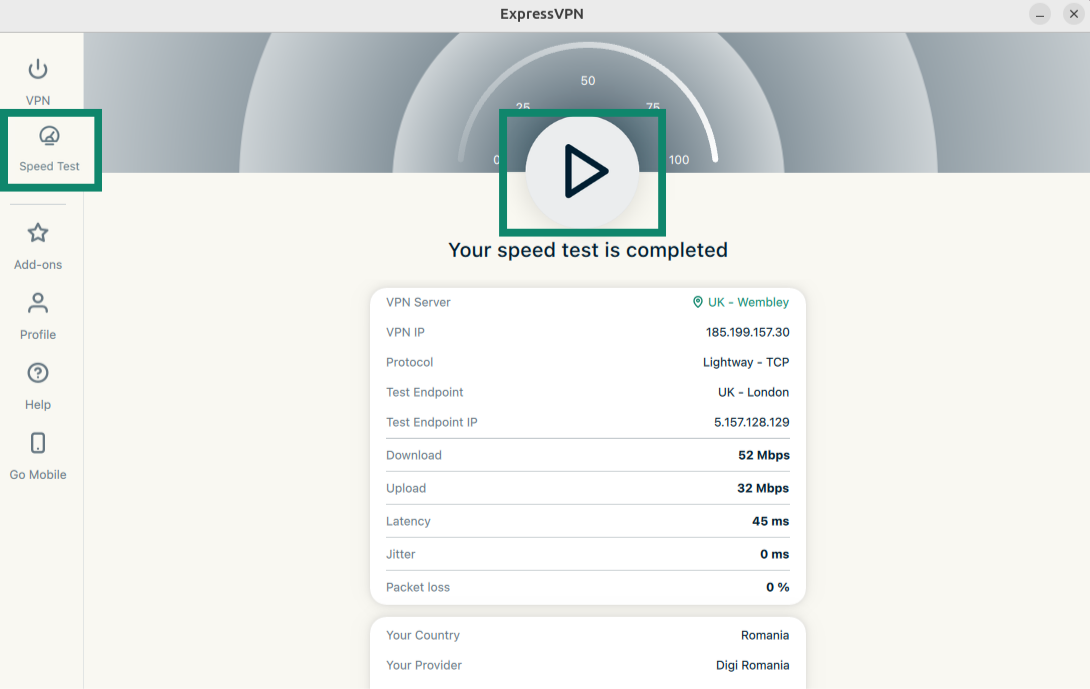
Task: Click the location pin beside UK - Wembley
Action: (x=698, y=302)
